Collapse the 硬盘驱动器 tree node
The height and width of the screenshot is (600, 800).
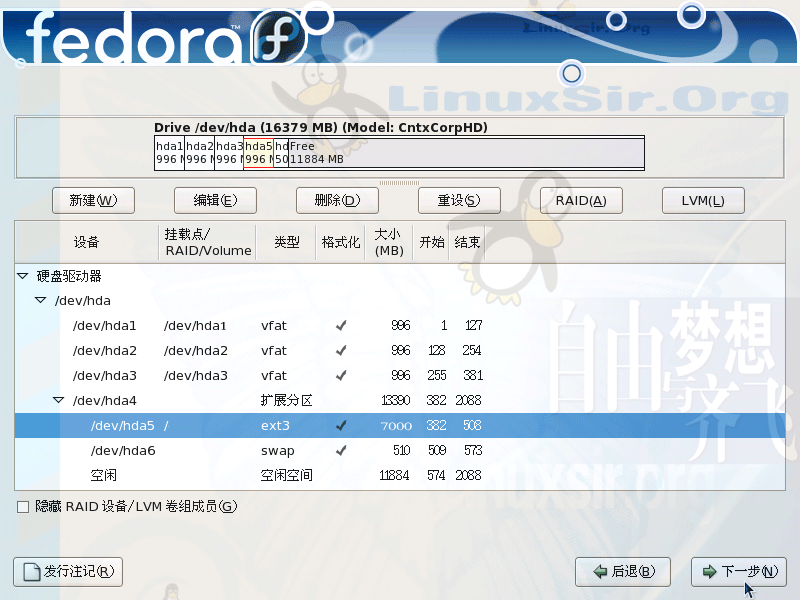click(x=22, y=276)
